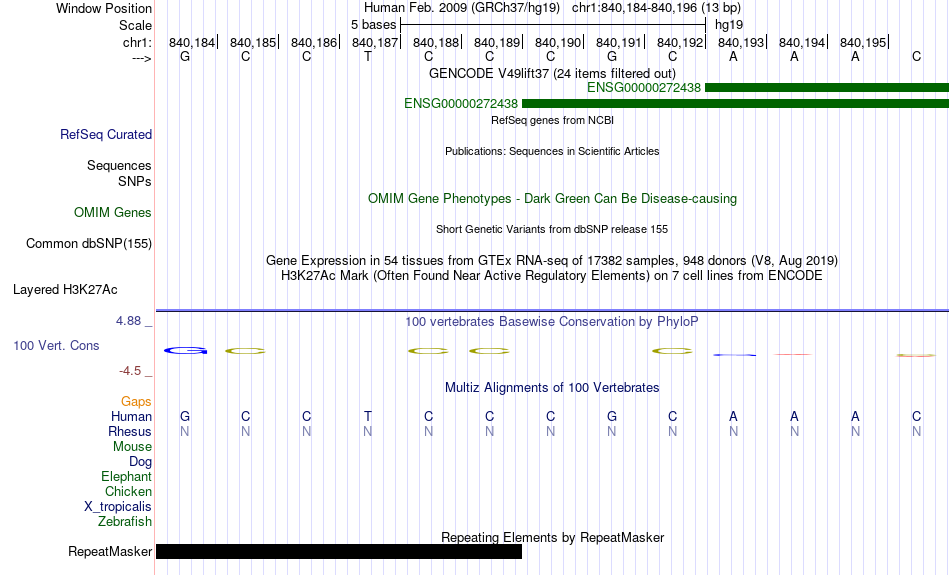This screenshot has width=950, height=575.
Task: Click the Short Genetic Variants from dbSNP title
Action: (552, 229)
